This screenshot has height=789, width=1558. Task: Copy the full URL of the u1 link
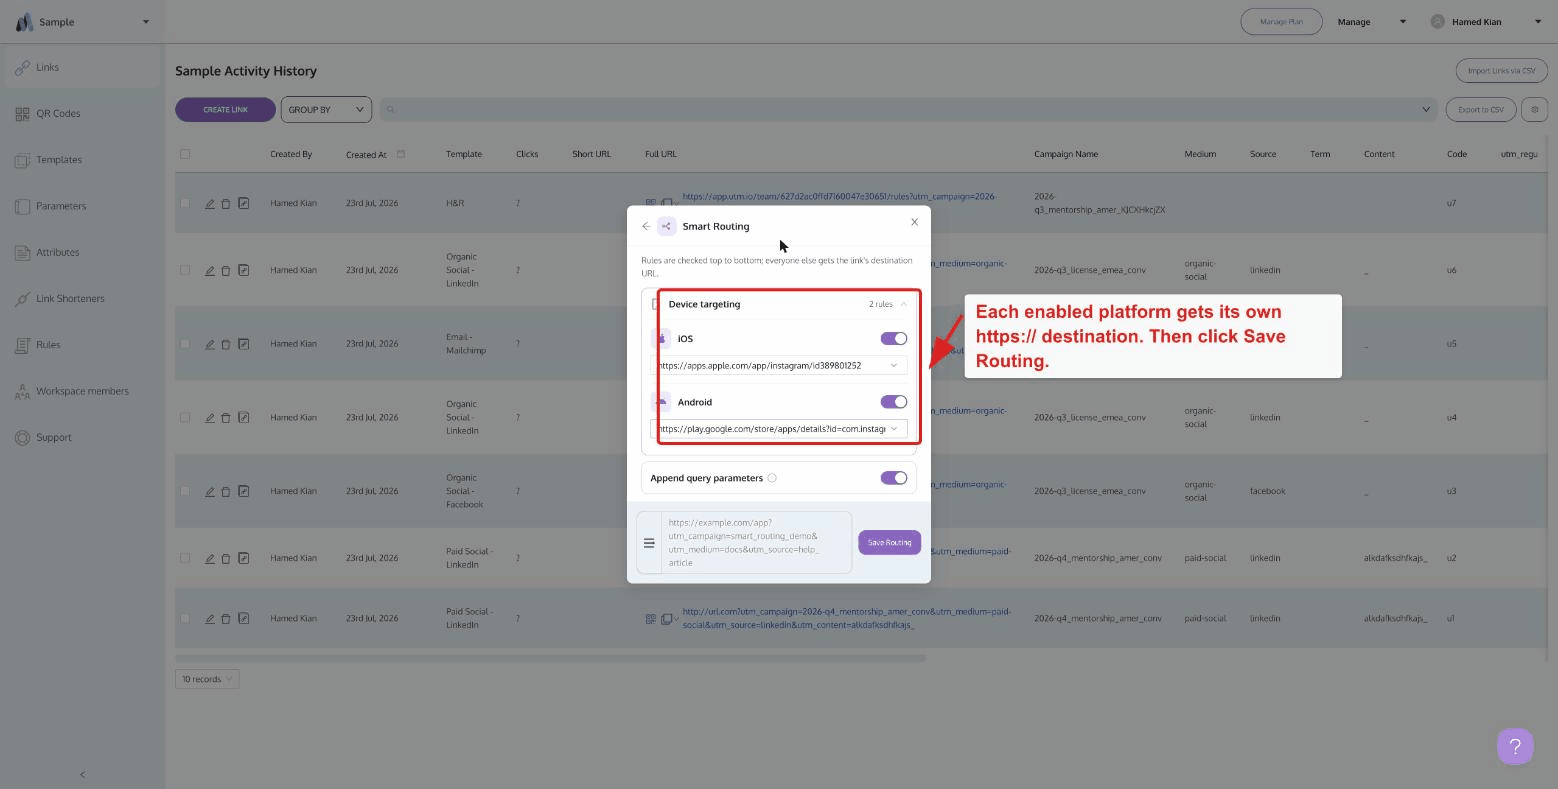click(667, 619)
